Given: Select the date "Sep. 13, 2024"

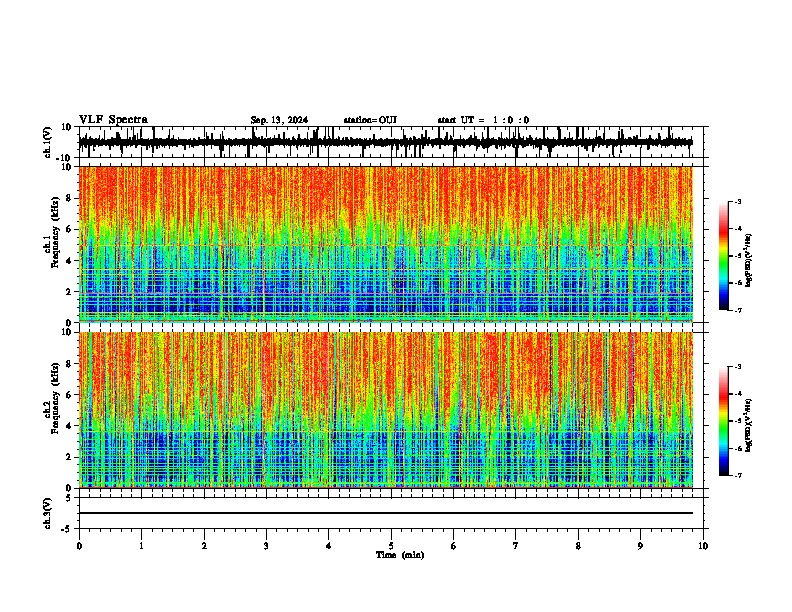Looking at the screenshot, I should click(279, 120).
